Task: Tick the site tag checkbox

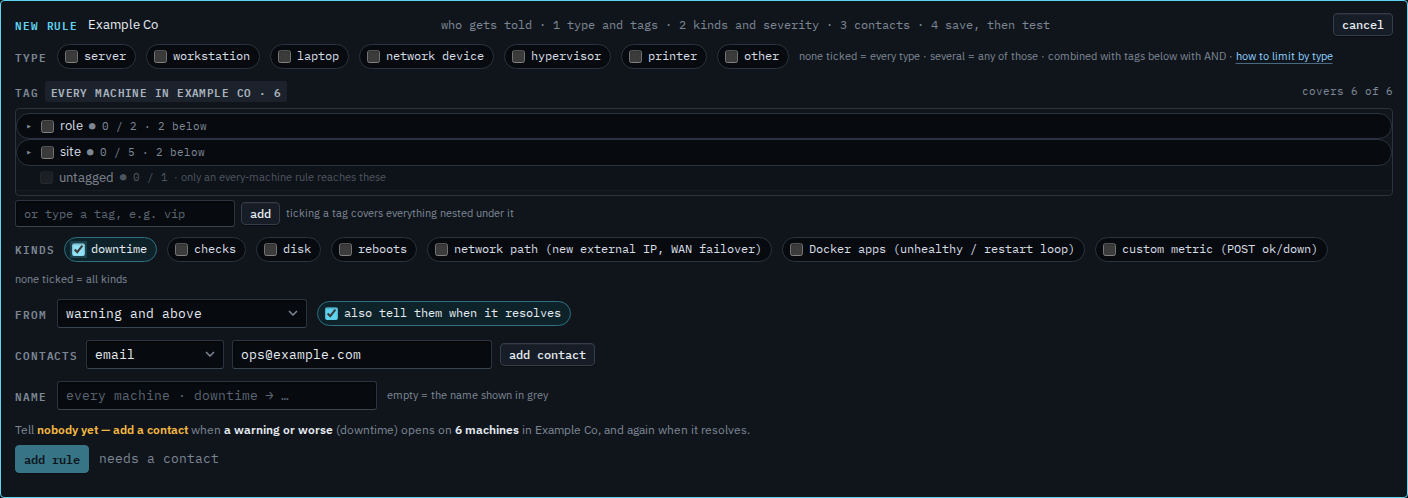Action: coord(47,152)
